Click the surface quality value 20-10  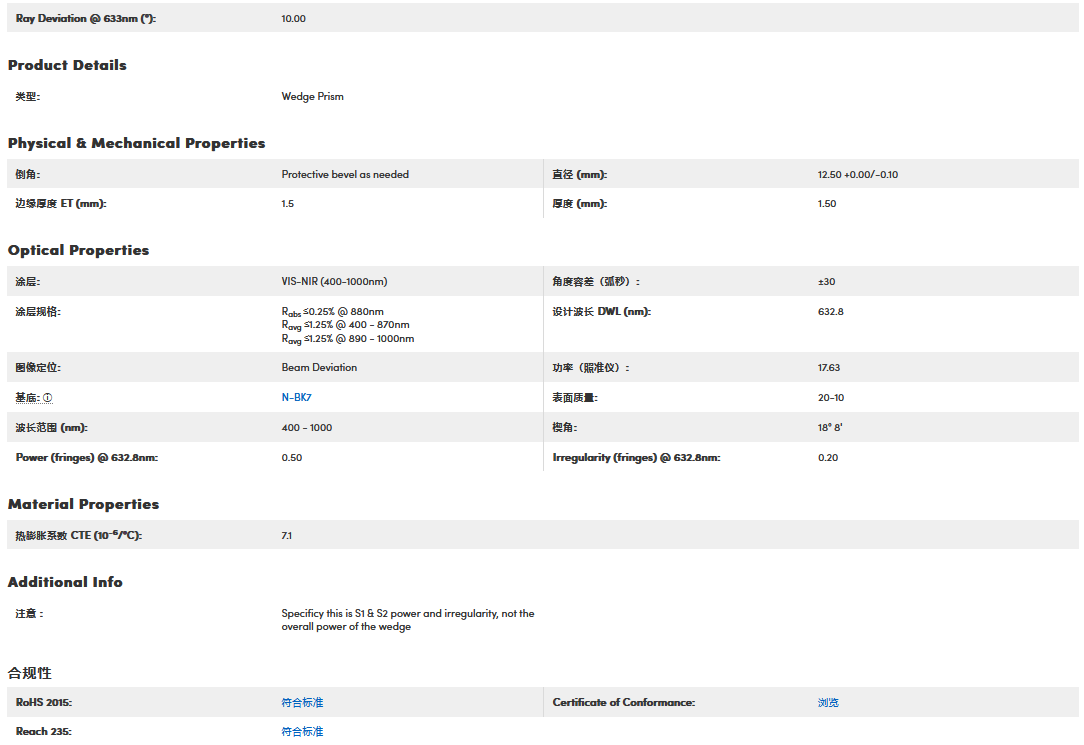click(830, 398)
